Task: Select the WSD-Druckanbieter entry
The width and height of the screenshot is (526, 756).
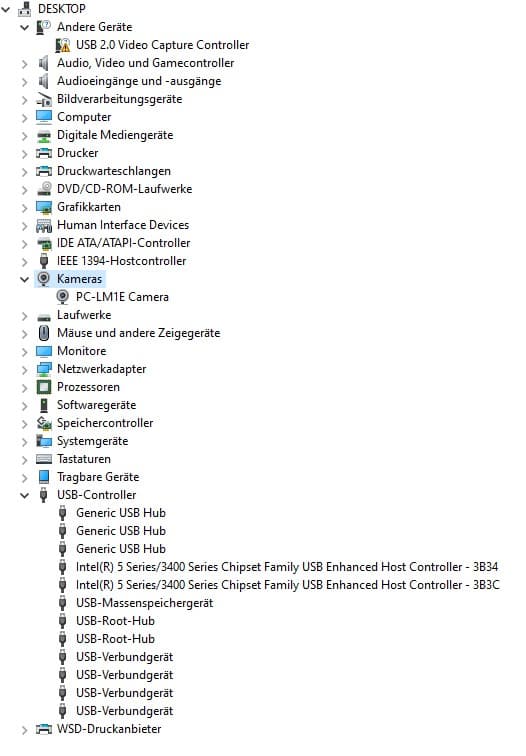Action: [109, 729]
